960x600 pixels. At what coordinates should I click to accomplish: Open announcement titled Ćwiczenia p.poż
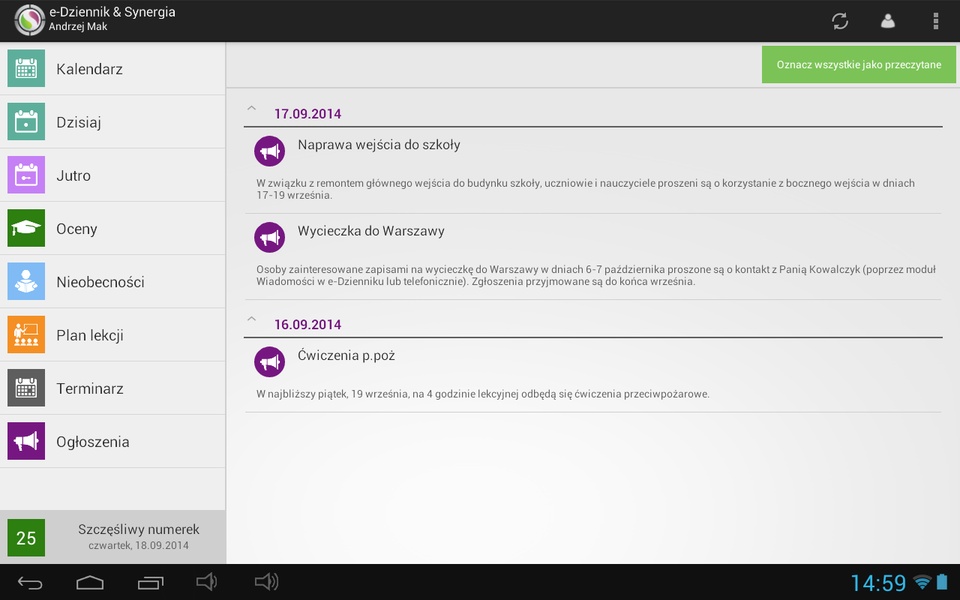346,356
